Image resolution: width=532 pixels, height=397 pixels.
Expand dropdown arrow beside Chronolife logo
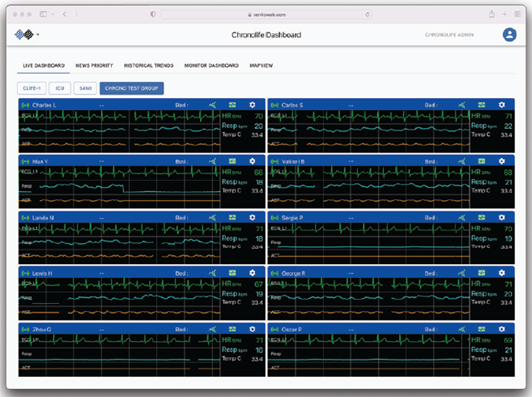tap(38, 35)
